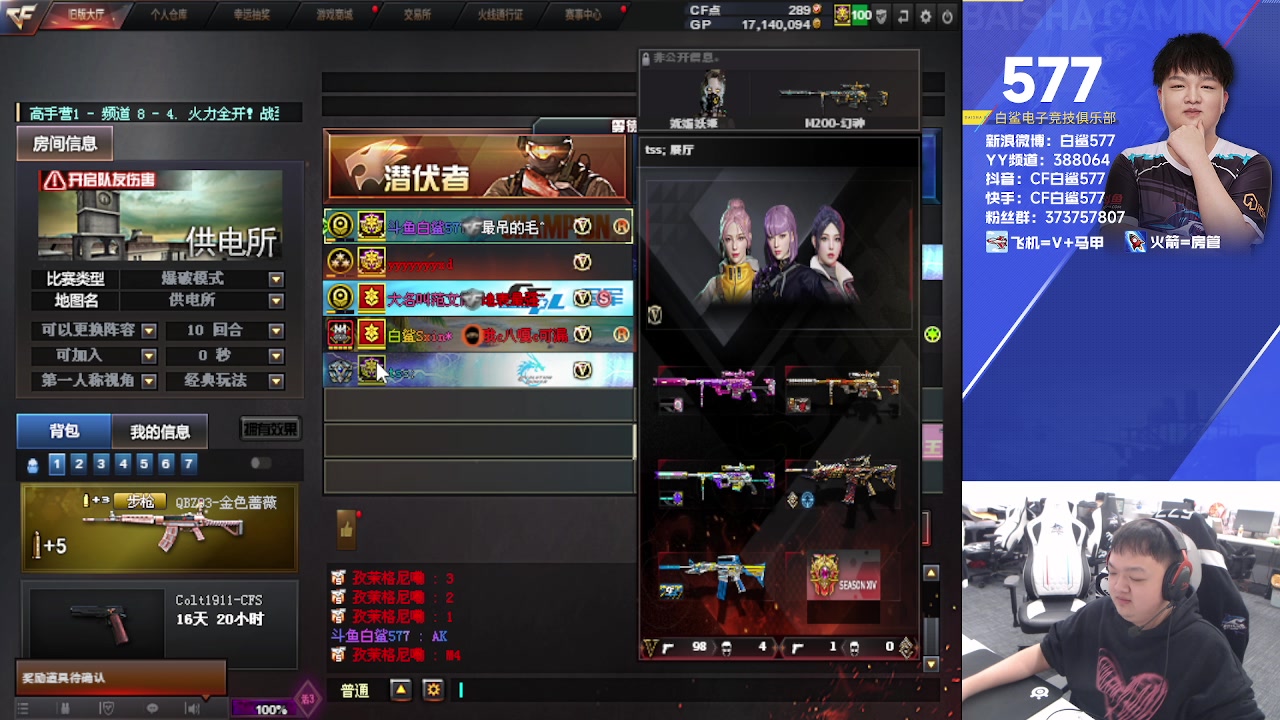Image resolution: width=1280 pixels, height=720 pixels.
Task: Switch to the 幸运抽奖 tab
Action: tap(250, 14)
